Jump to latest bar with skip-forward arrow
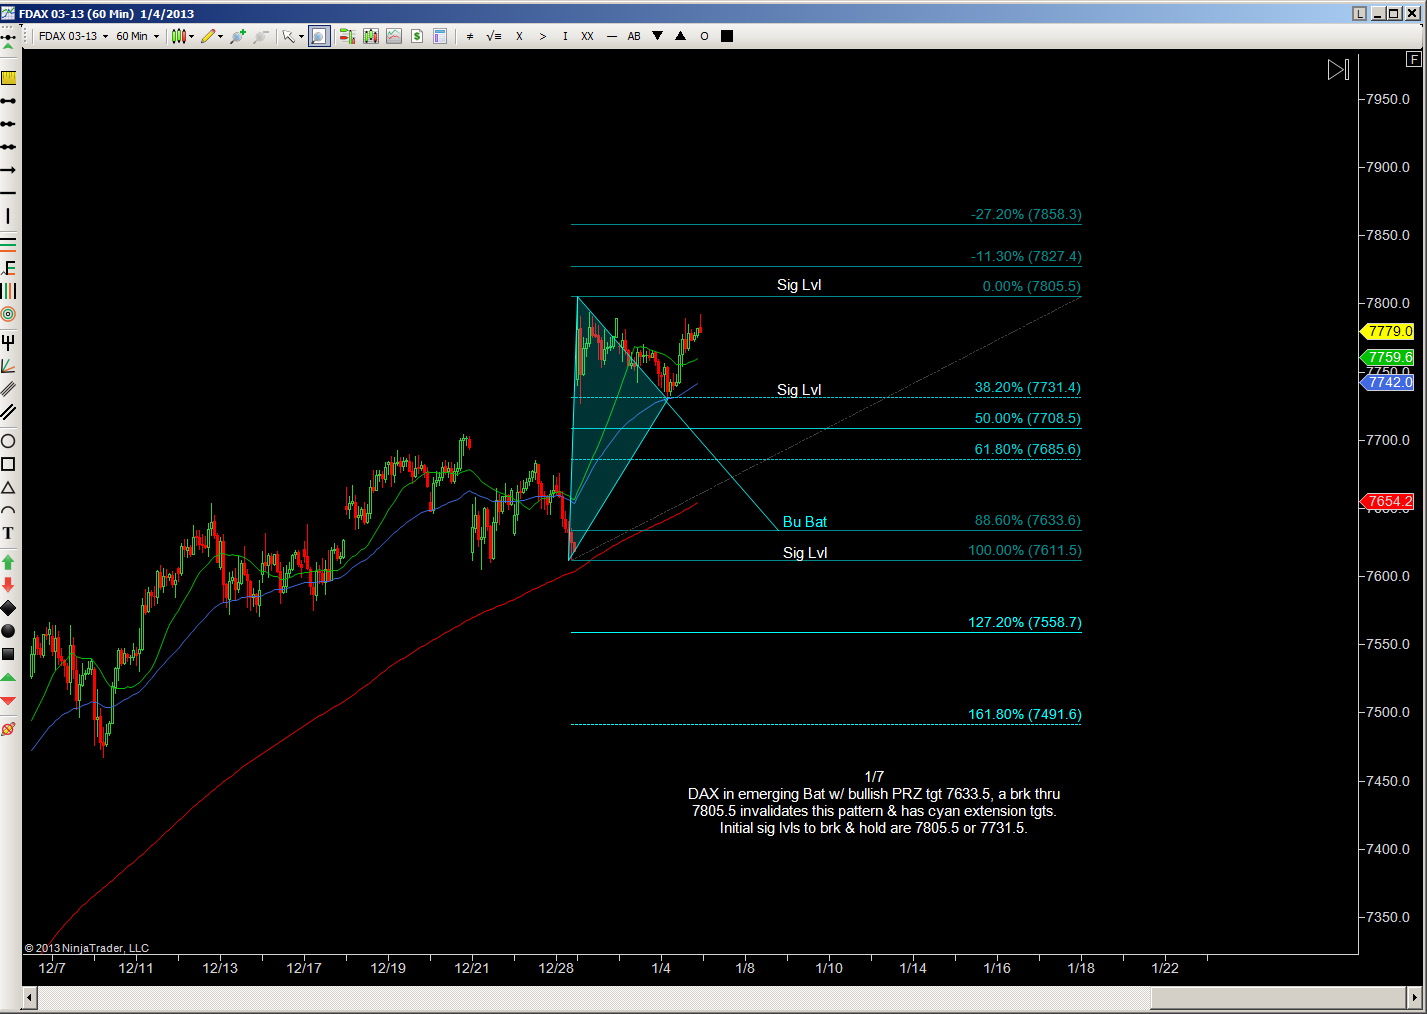This screenshot has height=1014, width=1427. (x=1338, y=69)
